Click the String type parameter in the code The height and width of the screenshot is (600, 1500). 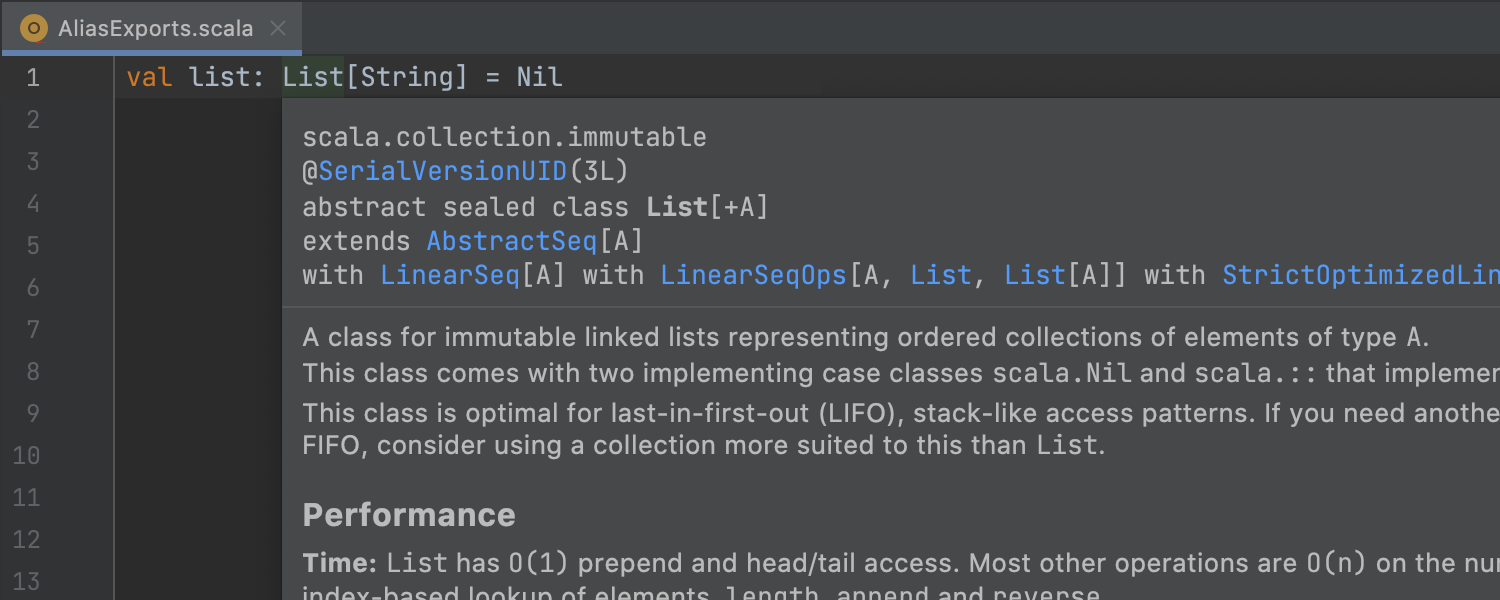coord(407,77)
